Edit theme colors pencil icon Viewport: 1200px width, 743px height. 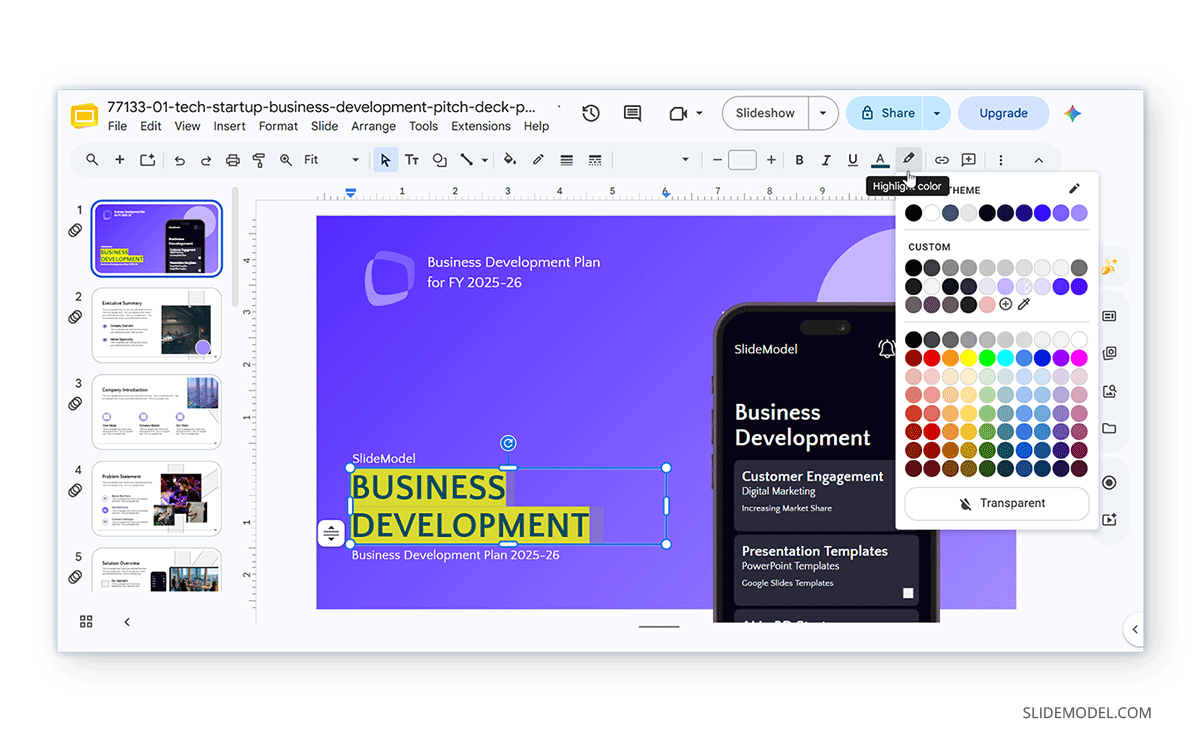point(1074,188)
